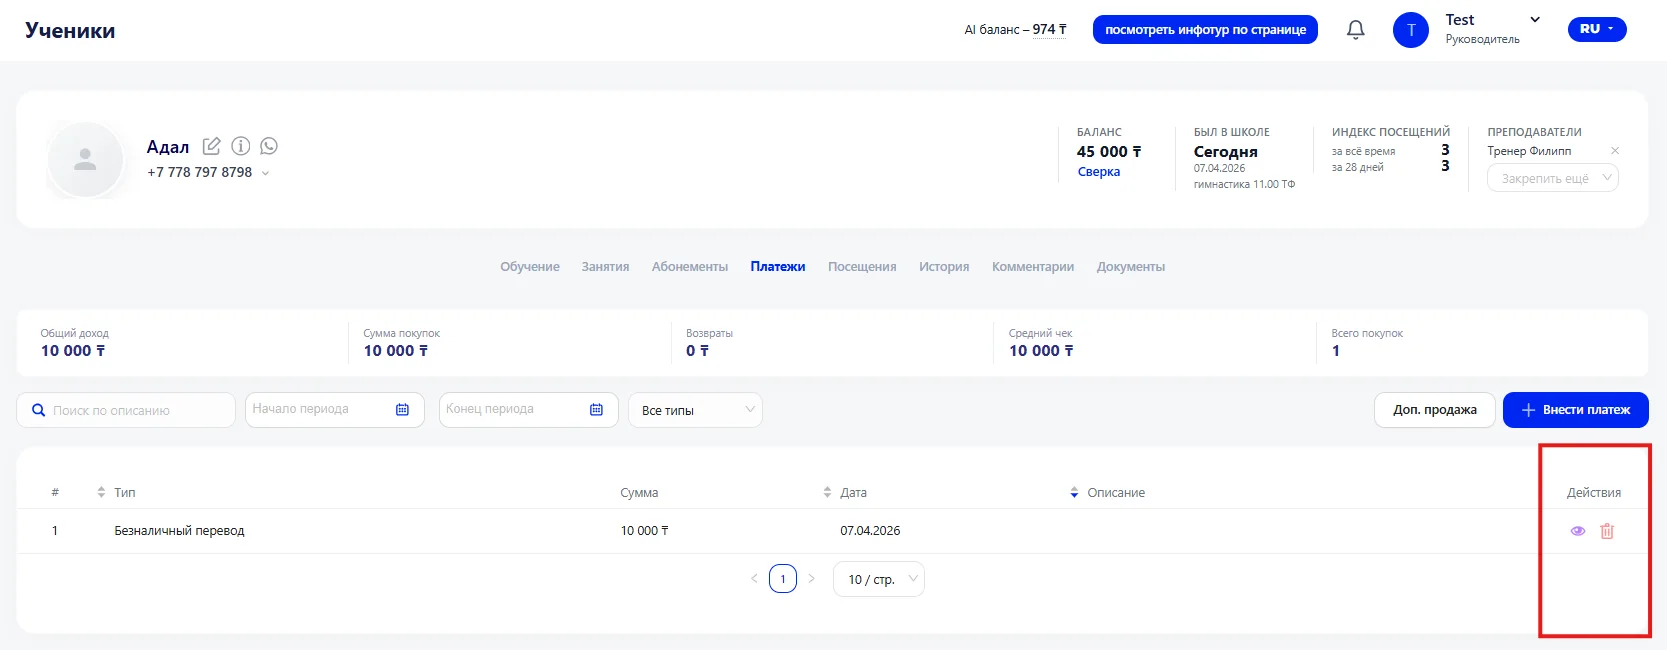The width and height of the screenshot is (1667, 650).
Task: Select page 1 in pagination
Action: [783, 579]
